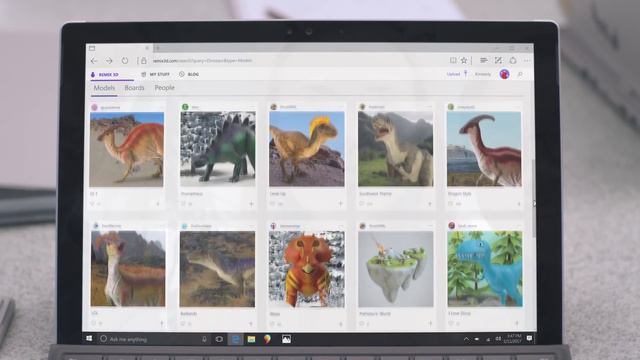640x360 pixels.
Task: Open the red-striped parasaurolophus by water thumbnail
Action: (x=484, y=149)
